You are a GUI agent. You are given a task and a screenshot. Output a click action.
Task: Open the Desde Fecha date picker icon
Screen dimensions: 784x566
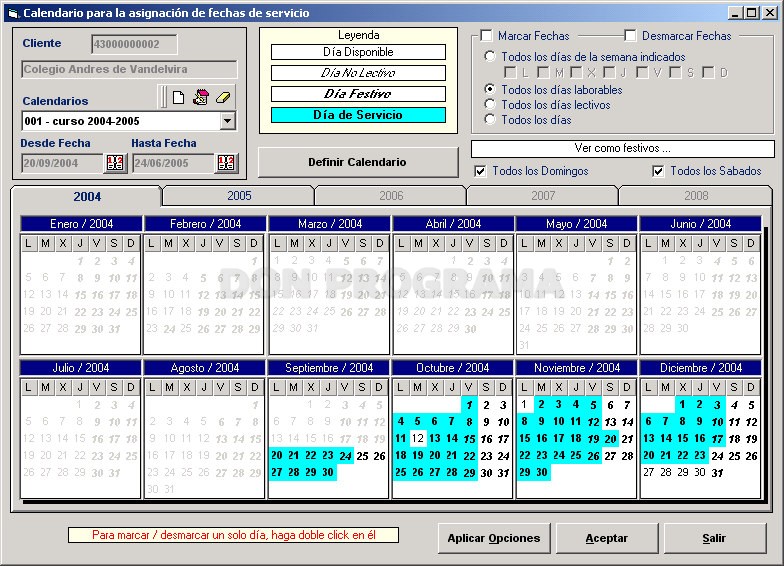click(x=115, y=163)
